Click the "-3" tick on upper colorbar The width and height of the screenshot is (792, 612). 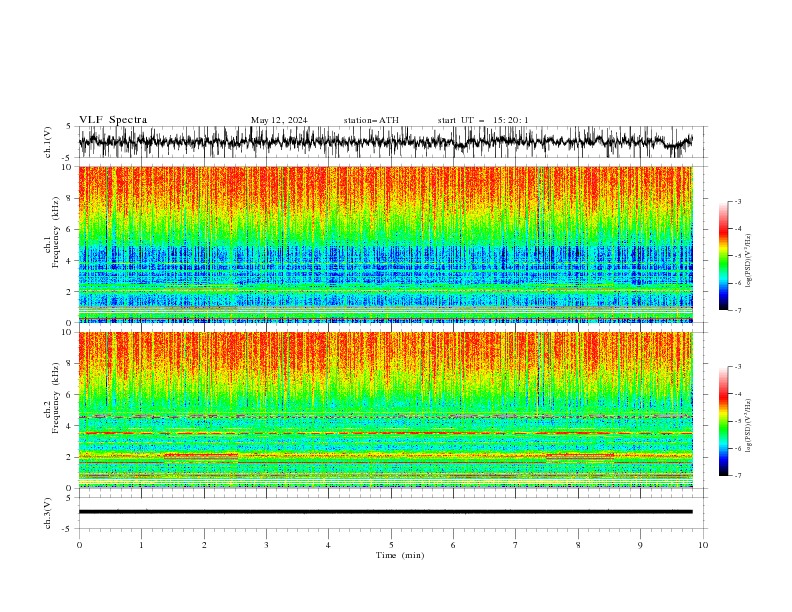pyautogui.click(x=738, y=201)
